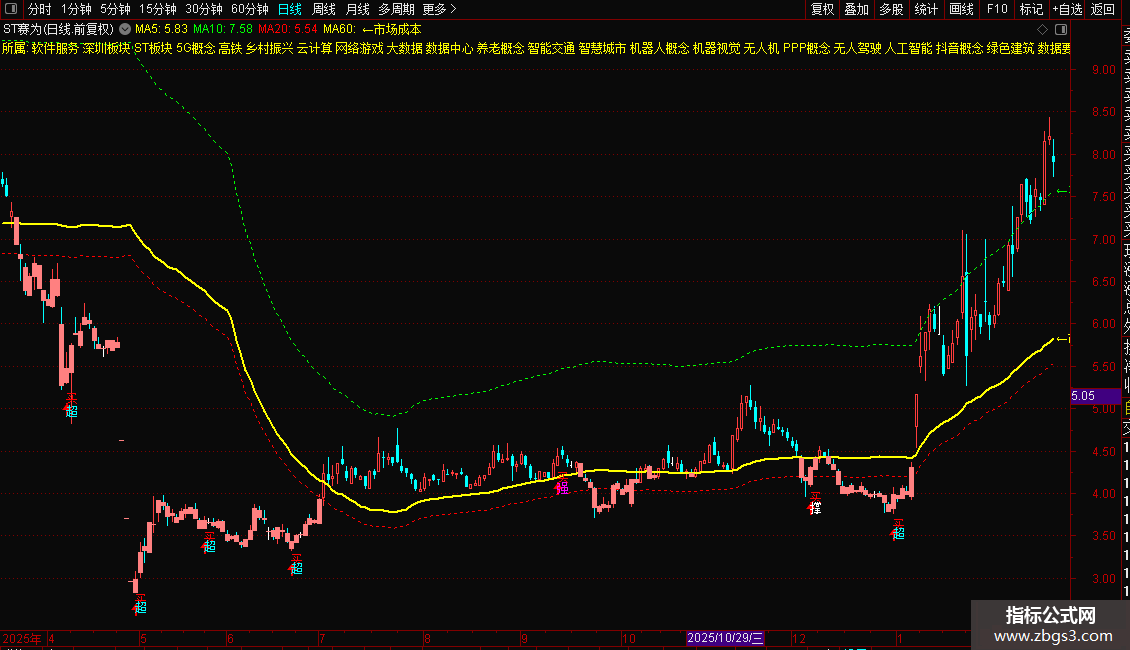Add stock via +自选 button
The width and height of the screenshot is (1130, 650).
pos(1067,9)
